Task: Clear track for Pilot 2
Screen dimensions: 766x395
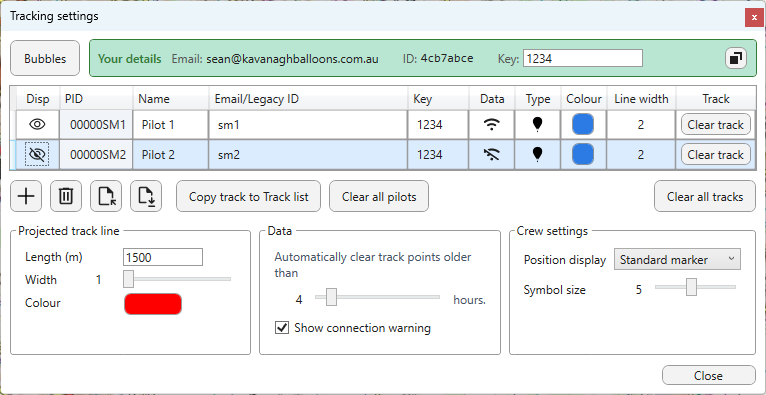Action: tap(716, 155)
